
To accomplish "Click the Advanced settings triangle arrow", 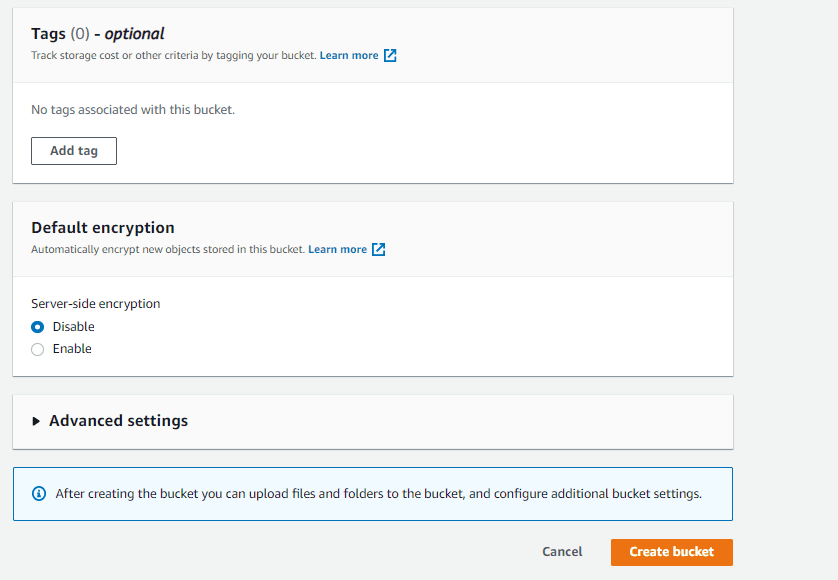I will coord(36,421).
